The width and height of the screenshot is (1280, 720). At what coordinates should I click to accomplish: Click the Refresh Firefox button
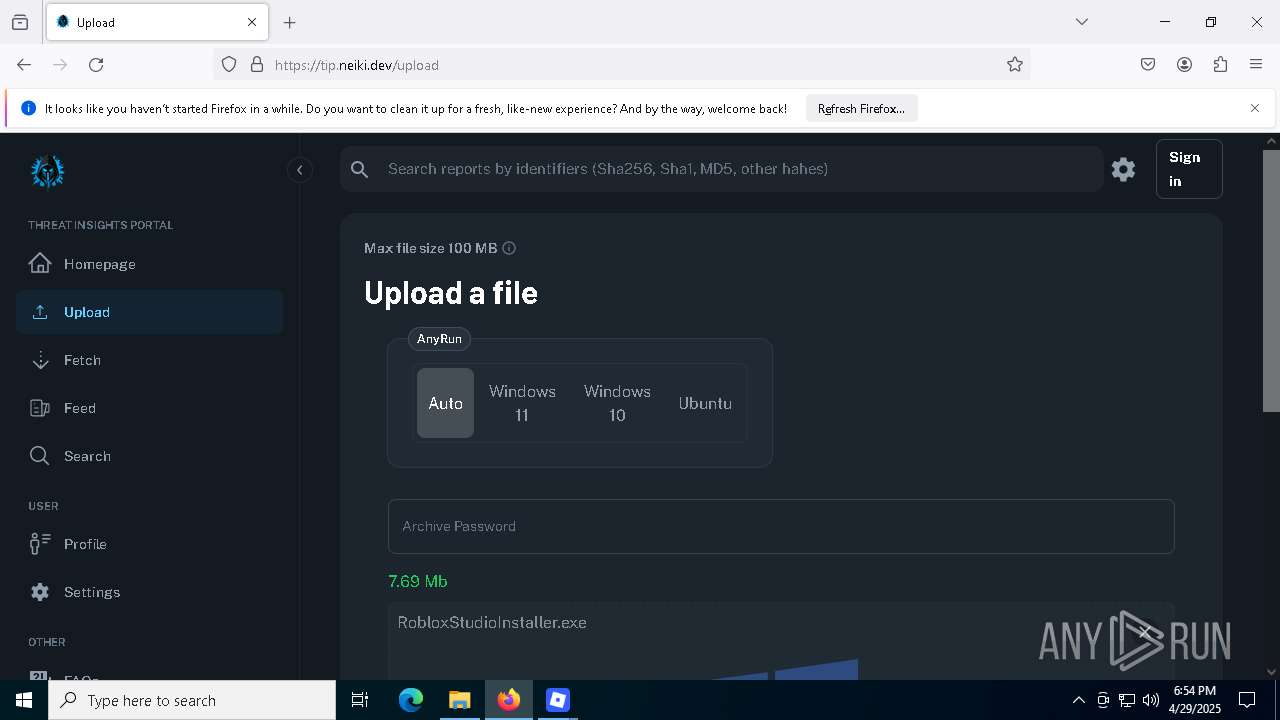tap(861, 109)
